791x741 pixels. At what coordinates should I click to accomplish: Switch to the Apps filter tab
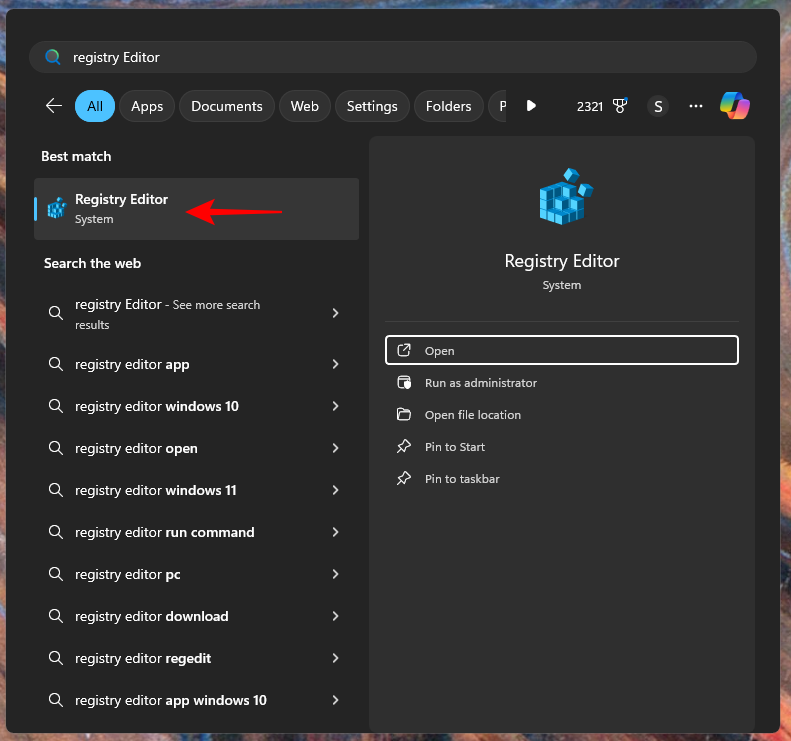(x=147, y=106)
